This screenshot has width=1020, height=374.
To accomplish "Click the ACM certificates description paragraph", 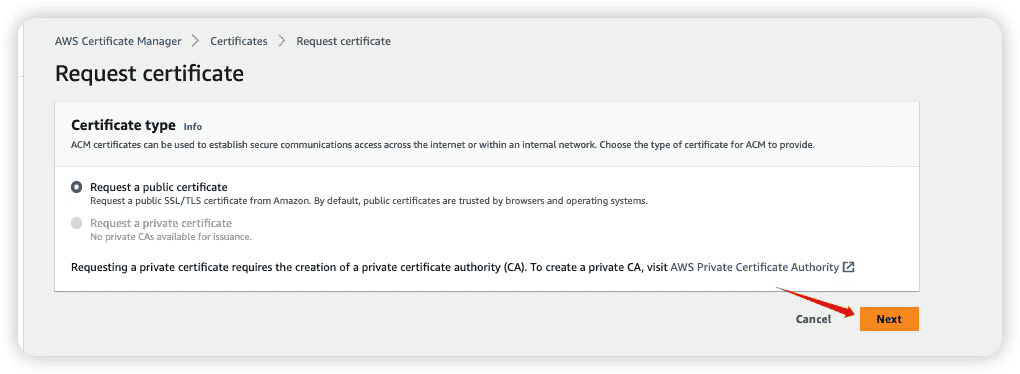I will 443,144.
